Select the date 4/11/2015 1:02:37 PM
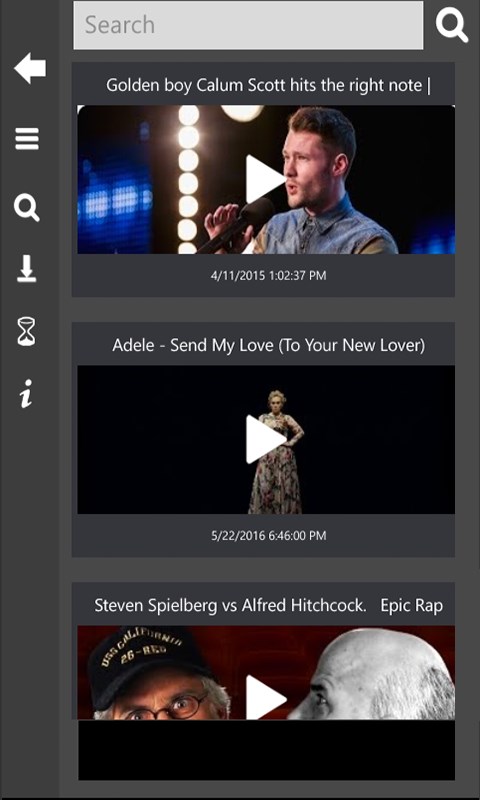 (x=268, y=276)
